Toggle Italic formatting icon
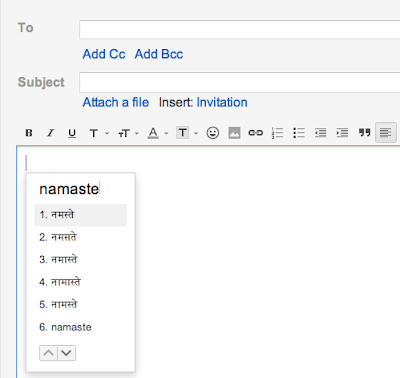Viewport: 400px width, 378px height. (x=50, y=133)
